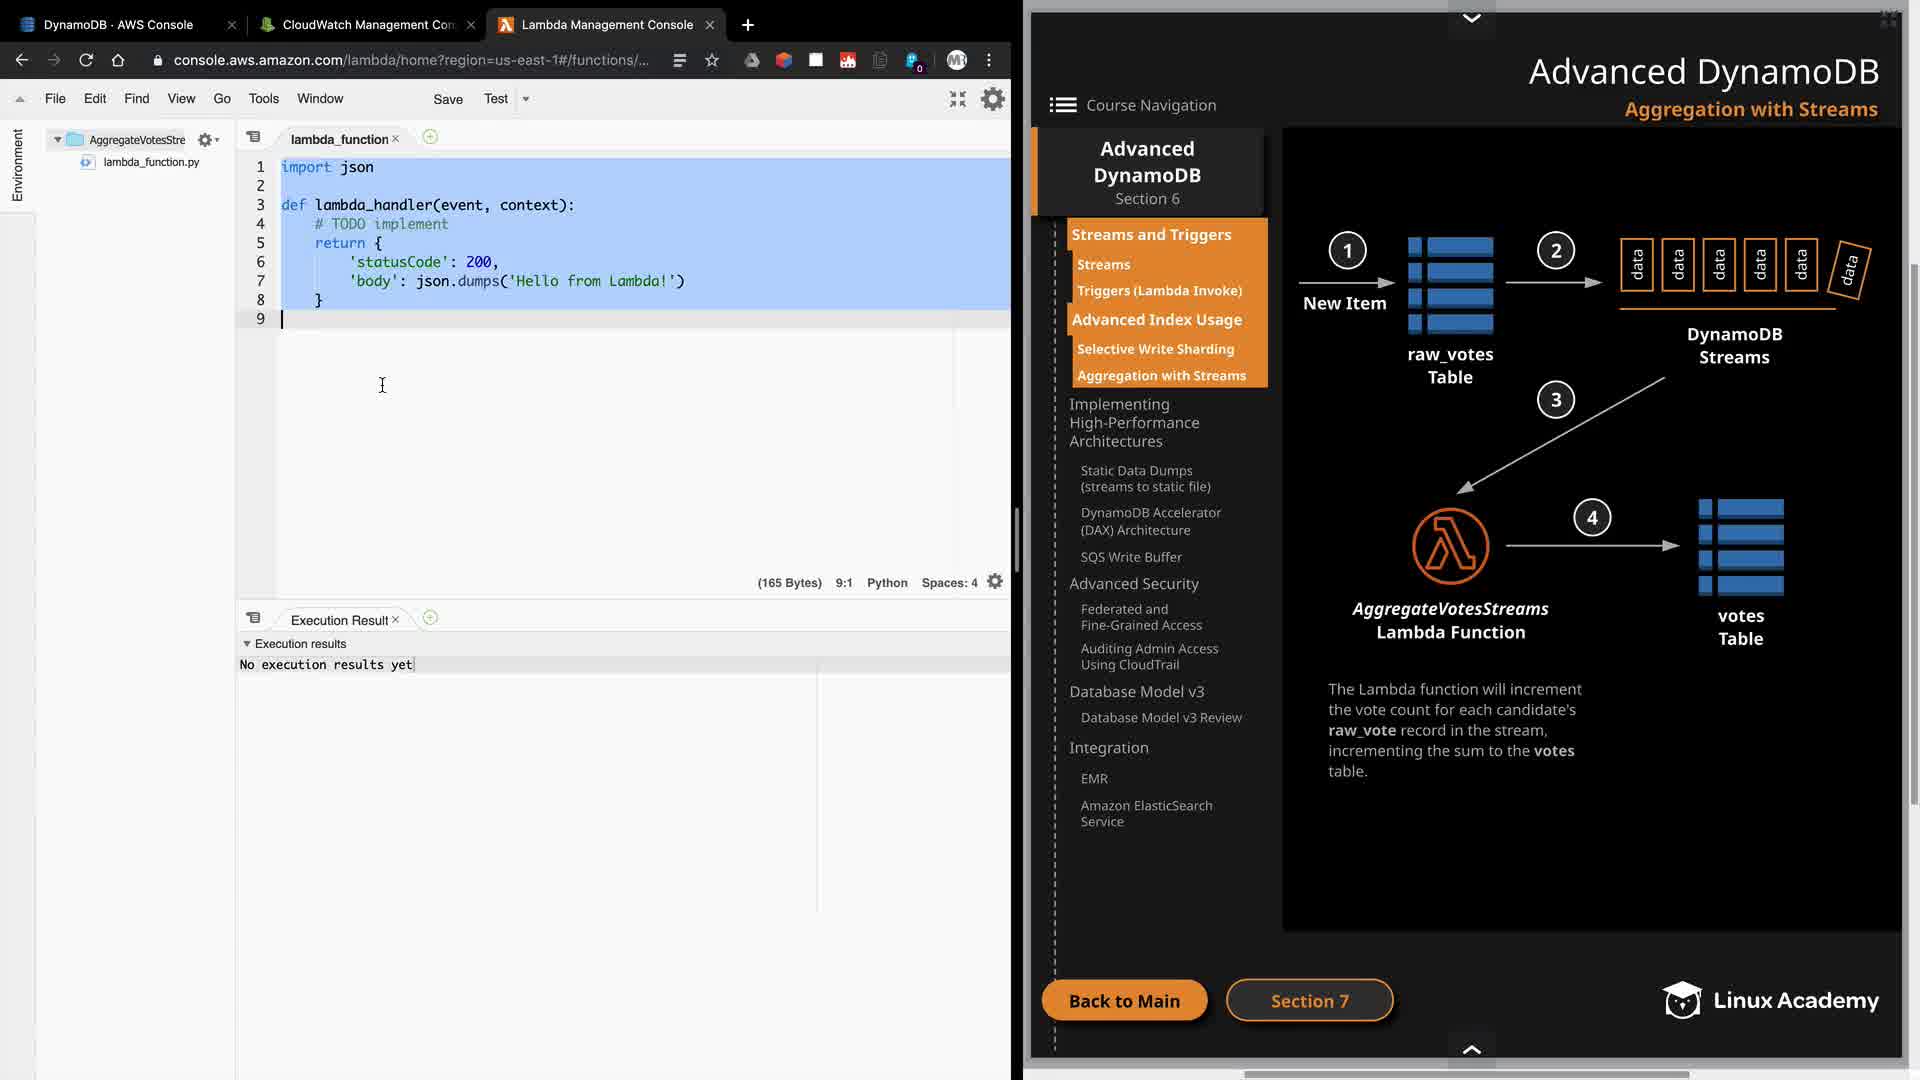
Task: Open the Test dropdown arrow
Action: coord(526,99)
